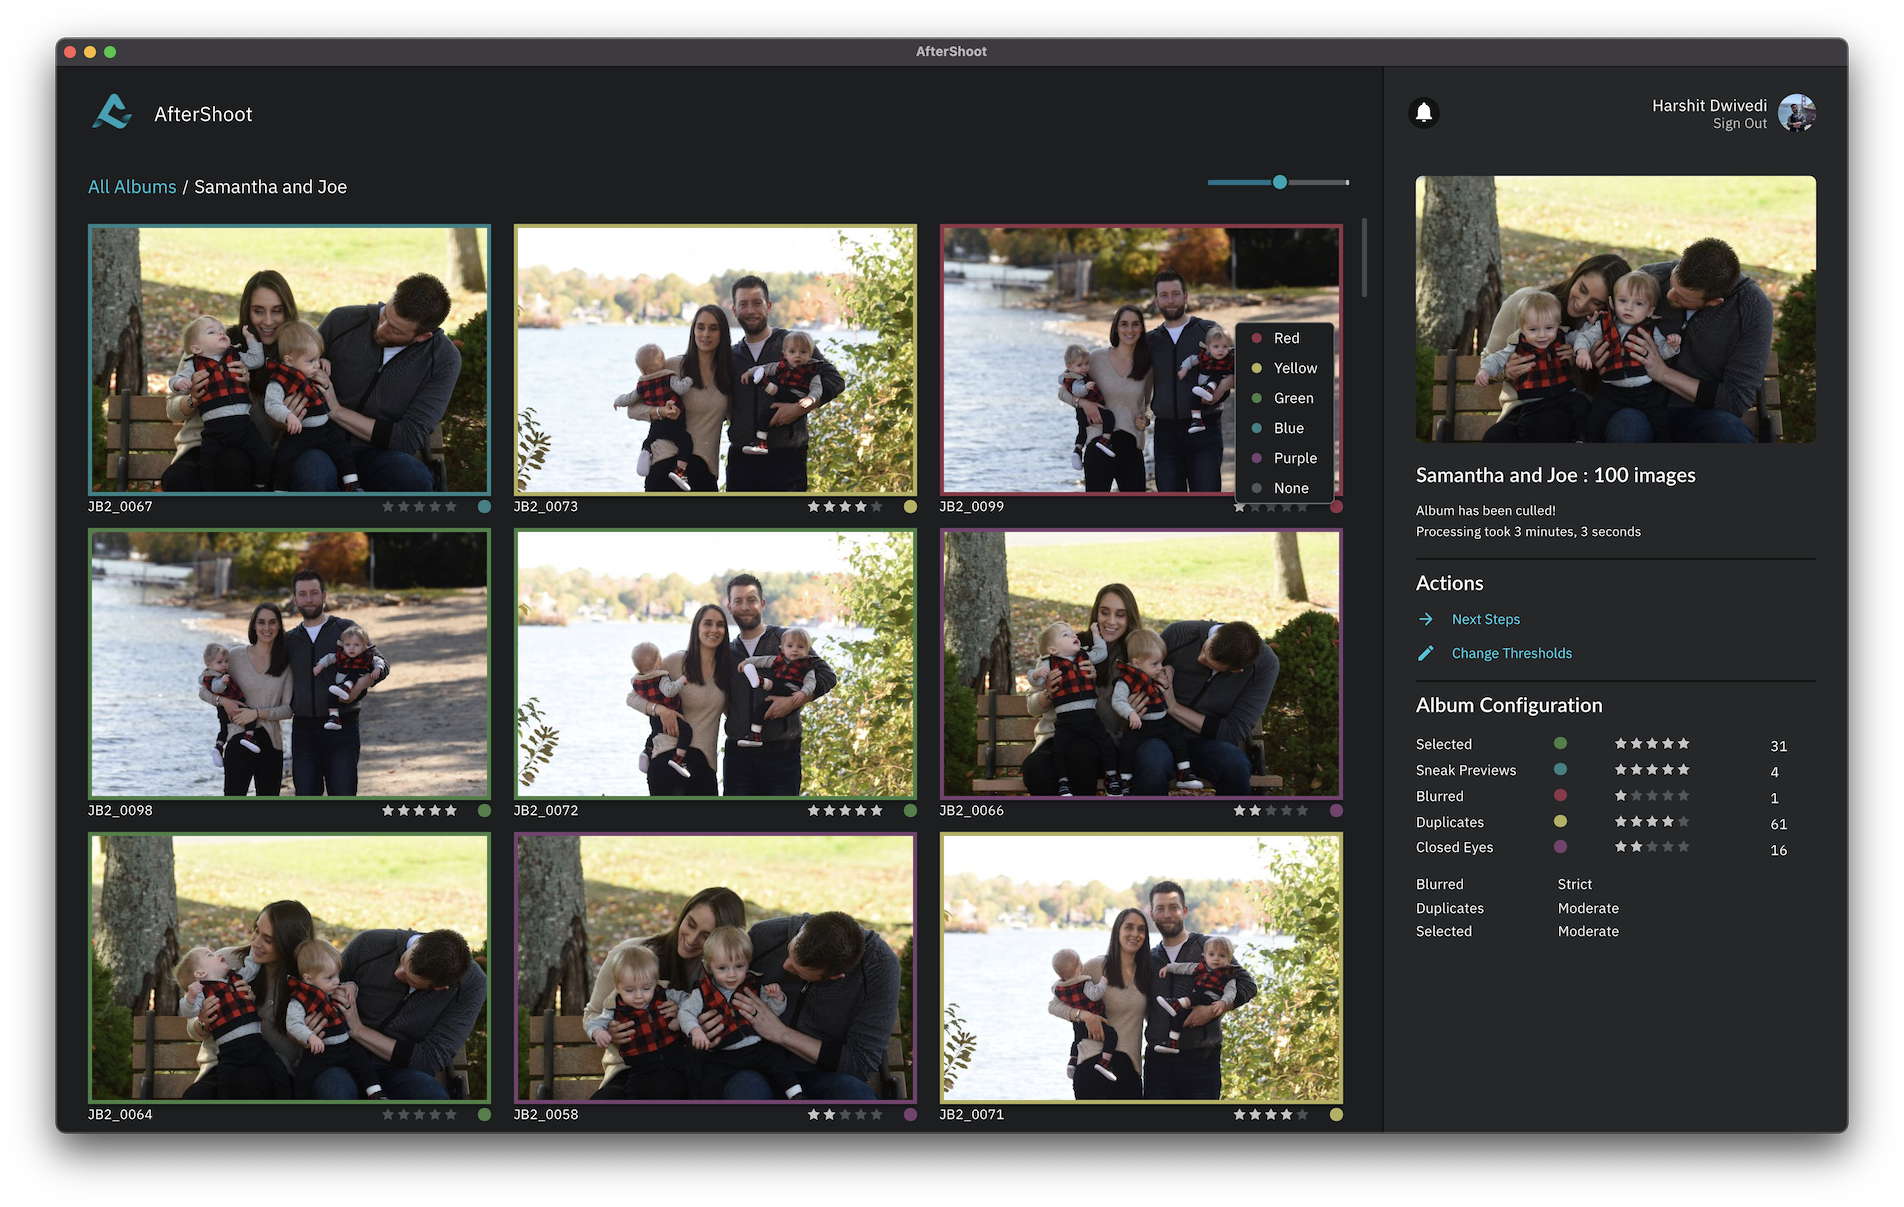Select photo thumbnail JB2_0058

(x=715, y=968)
